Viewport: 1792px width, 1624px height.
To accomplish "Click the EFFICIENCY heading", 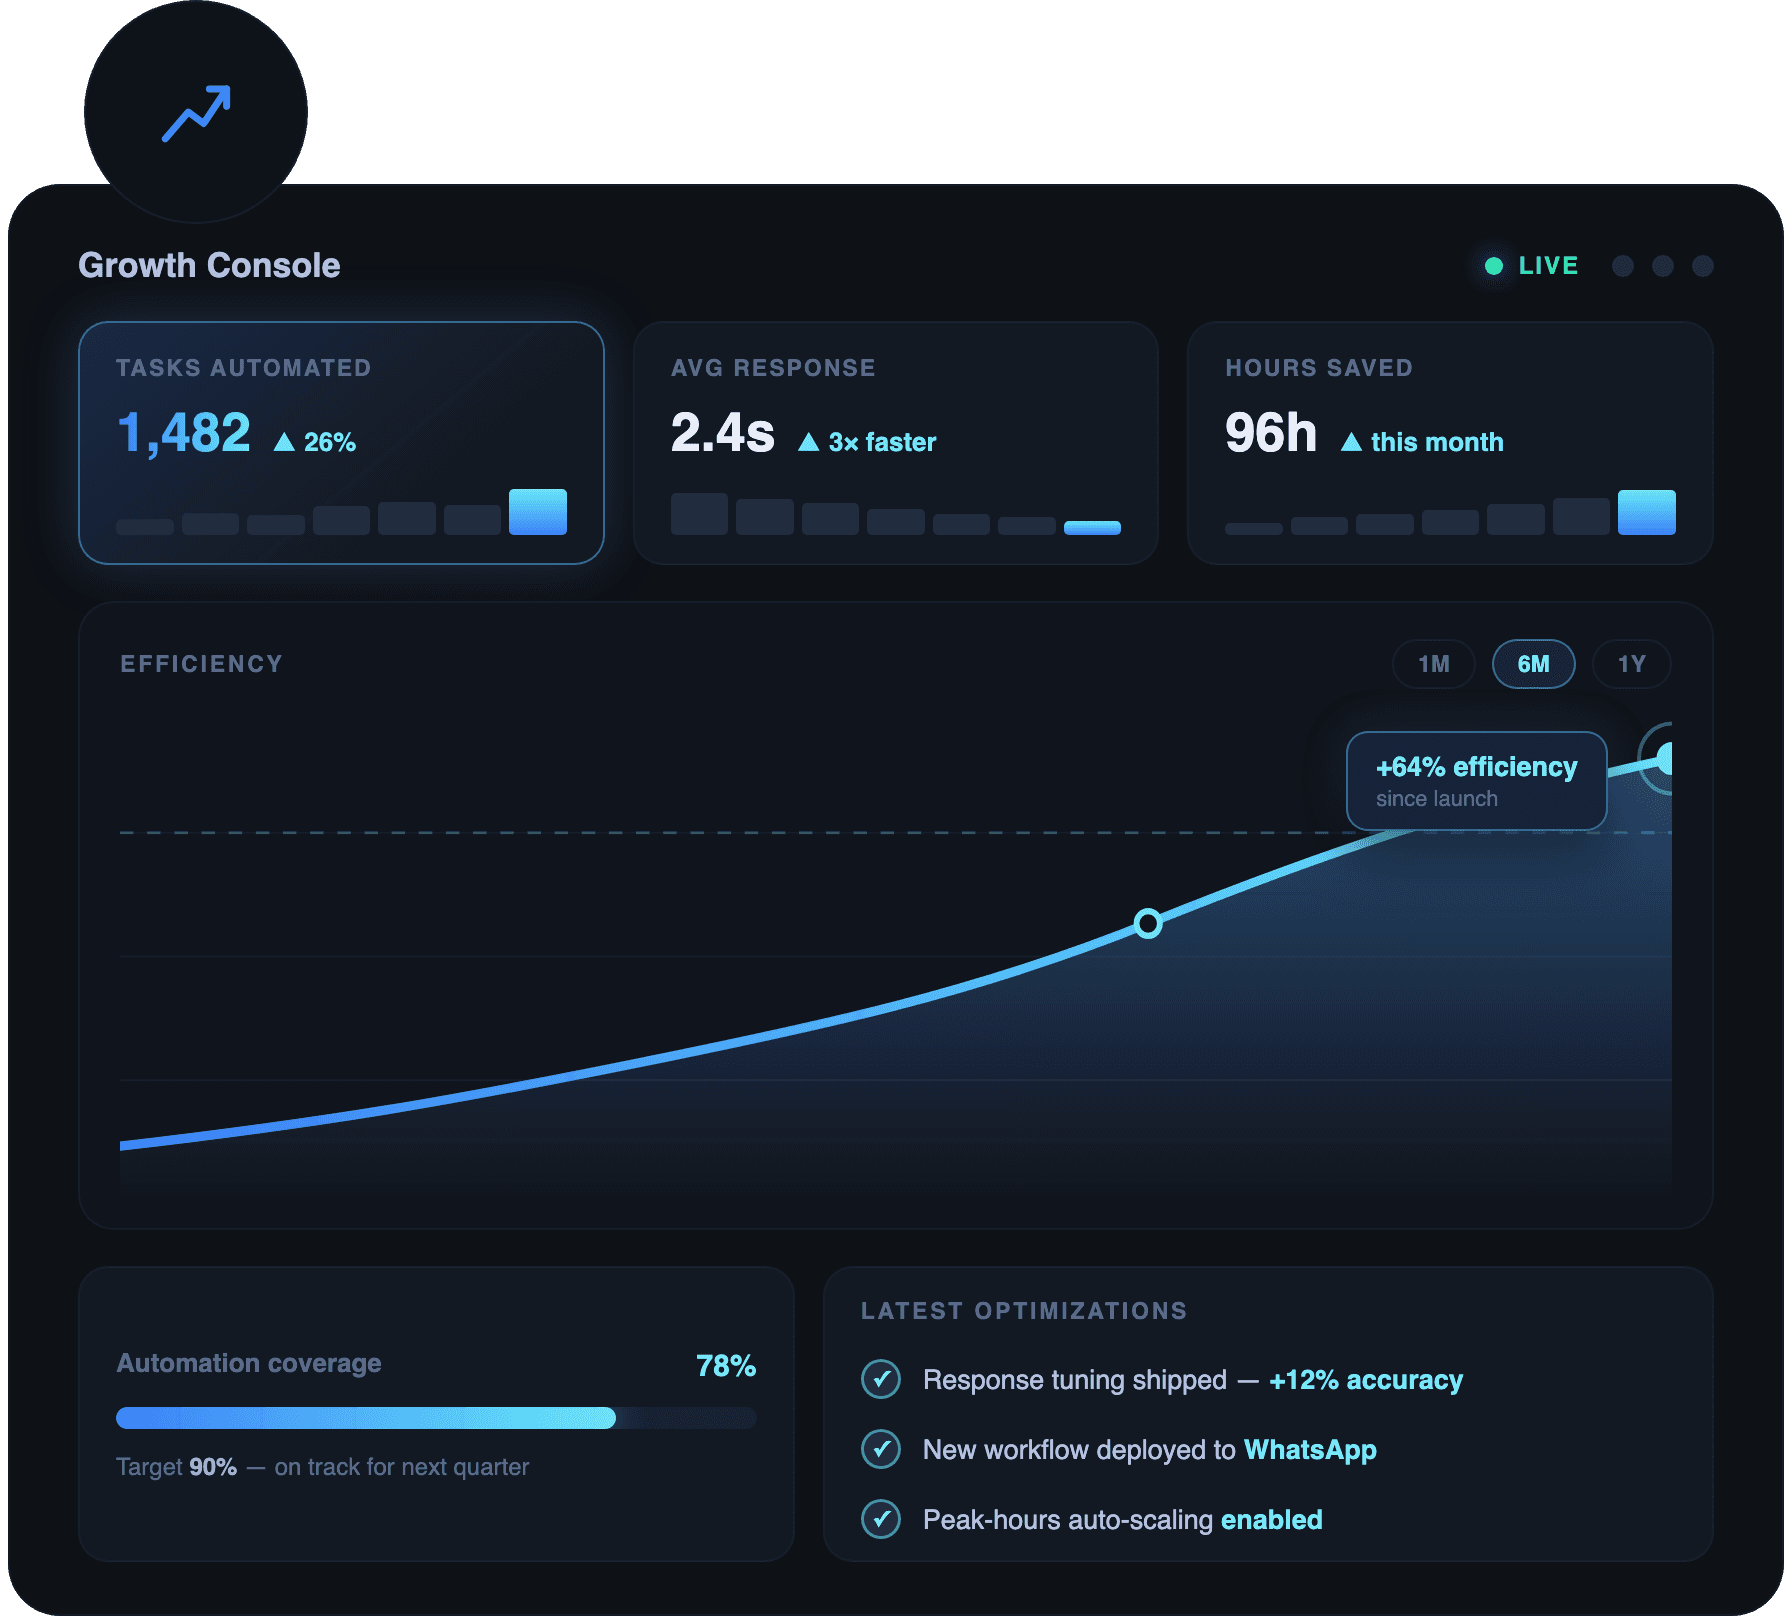I will (x=202, y=664).
